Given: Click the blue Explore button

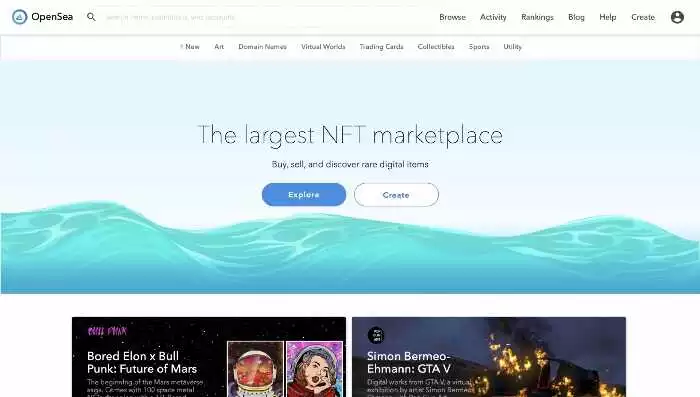Looking at the screenshot, I should click(x=304, y=195).
